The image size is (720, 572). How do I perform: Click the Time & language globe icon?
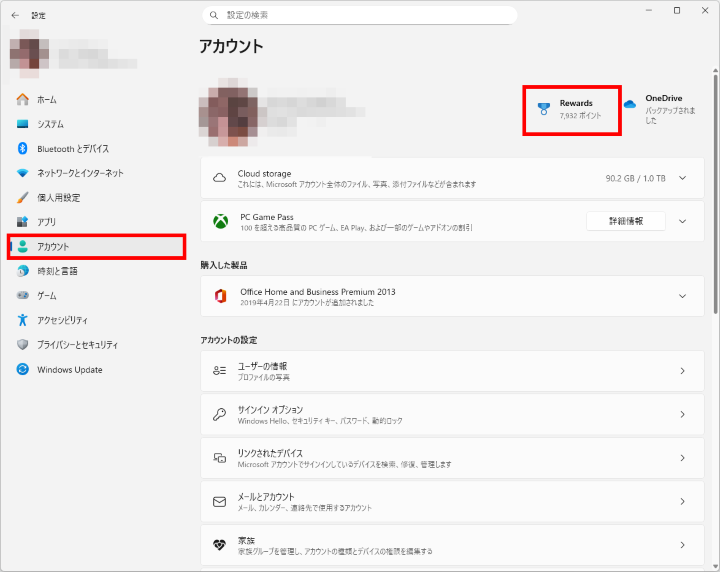[x=22, y=271]
